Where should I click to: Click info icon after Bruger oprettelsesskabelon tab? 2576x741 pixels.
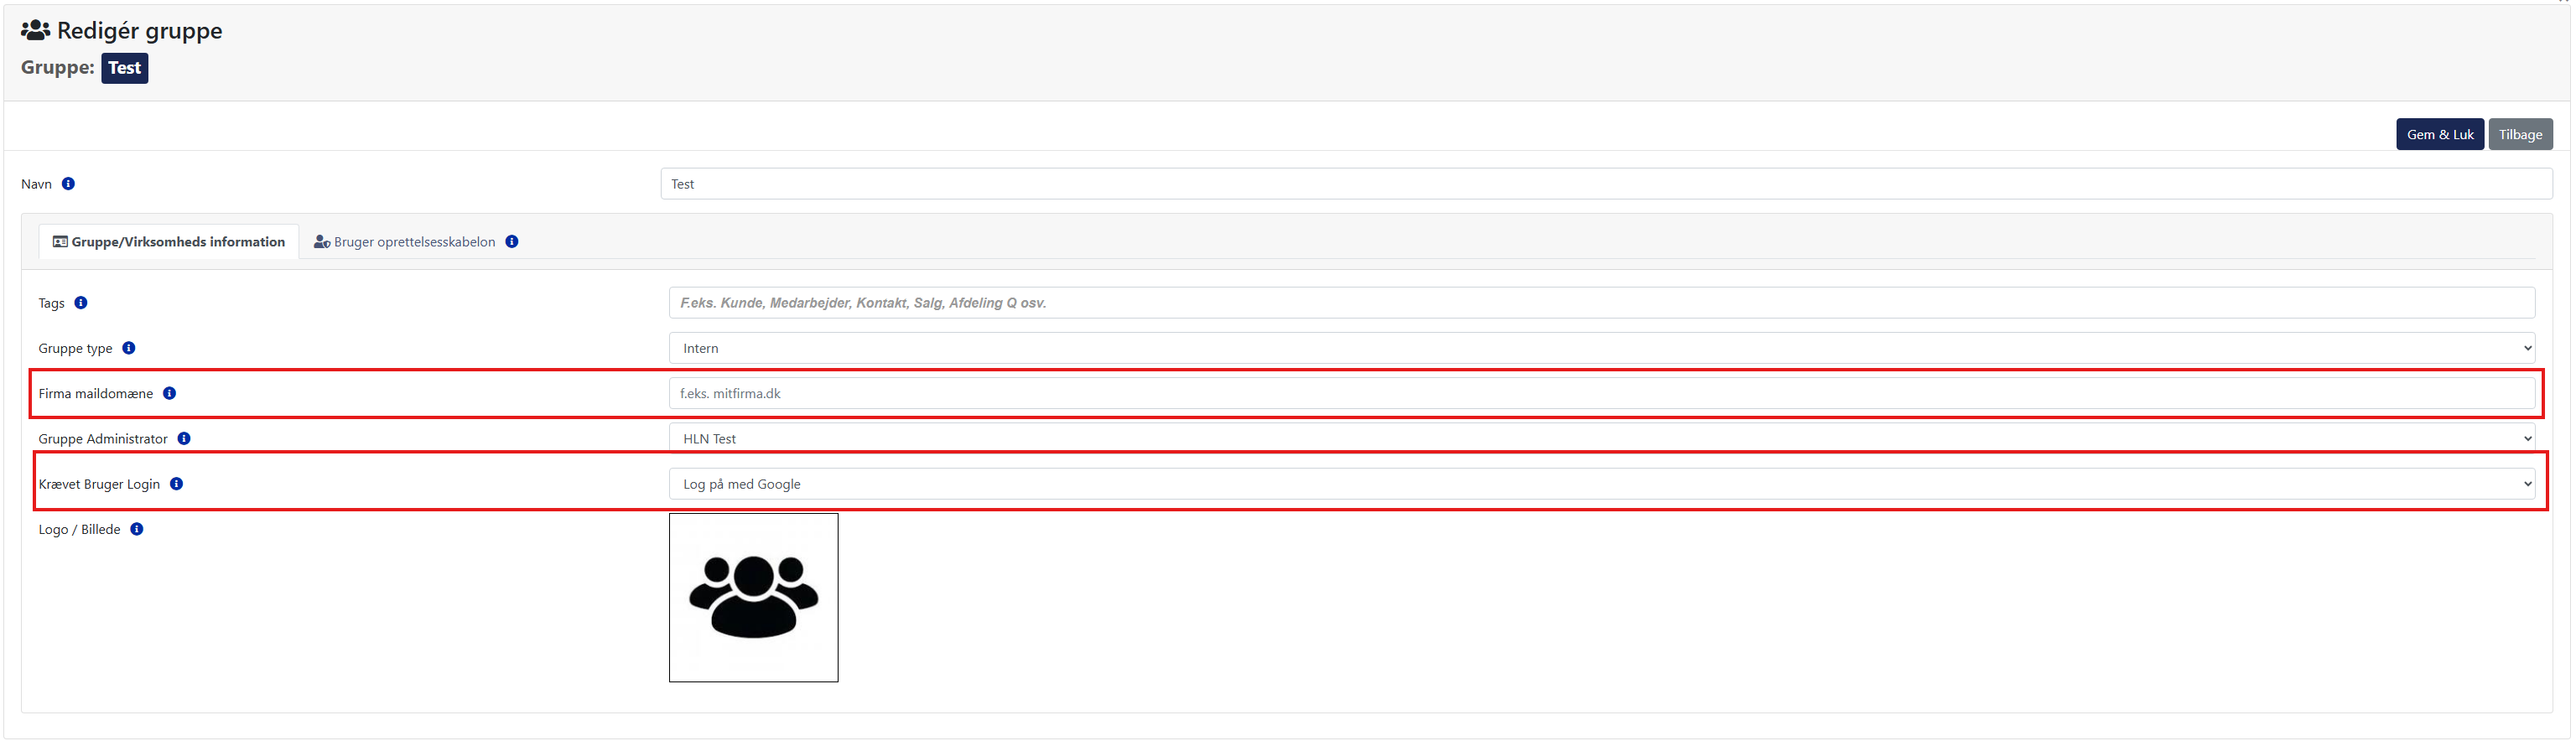coord(512,242)
